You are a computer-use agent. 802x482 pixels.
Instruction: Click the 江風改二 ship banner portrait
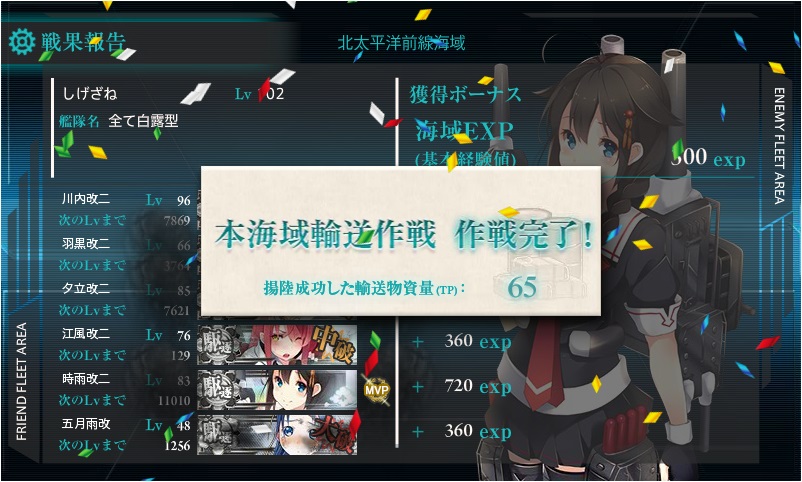click(277, 345)
